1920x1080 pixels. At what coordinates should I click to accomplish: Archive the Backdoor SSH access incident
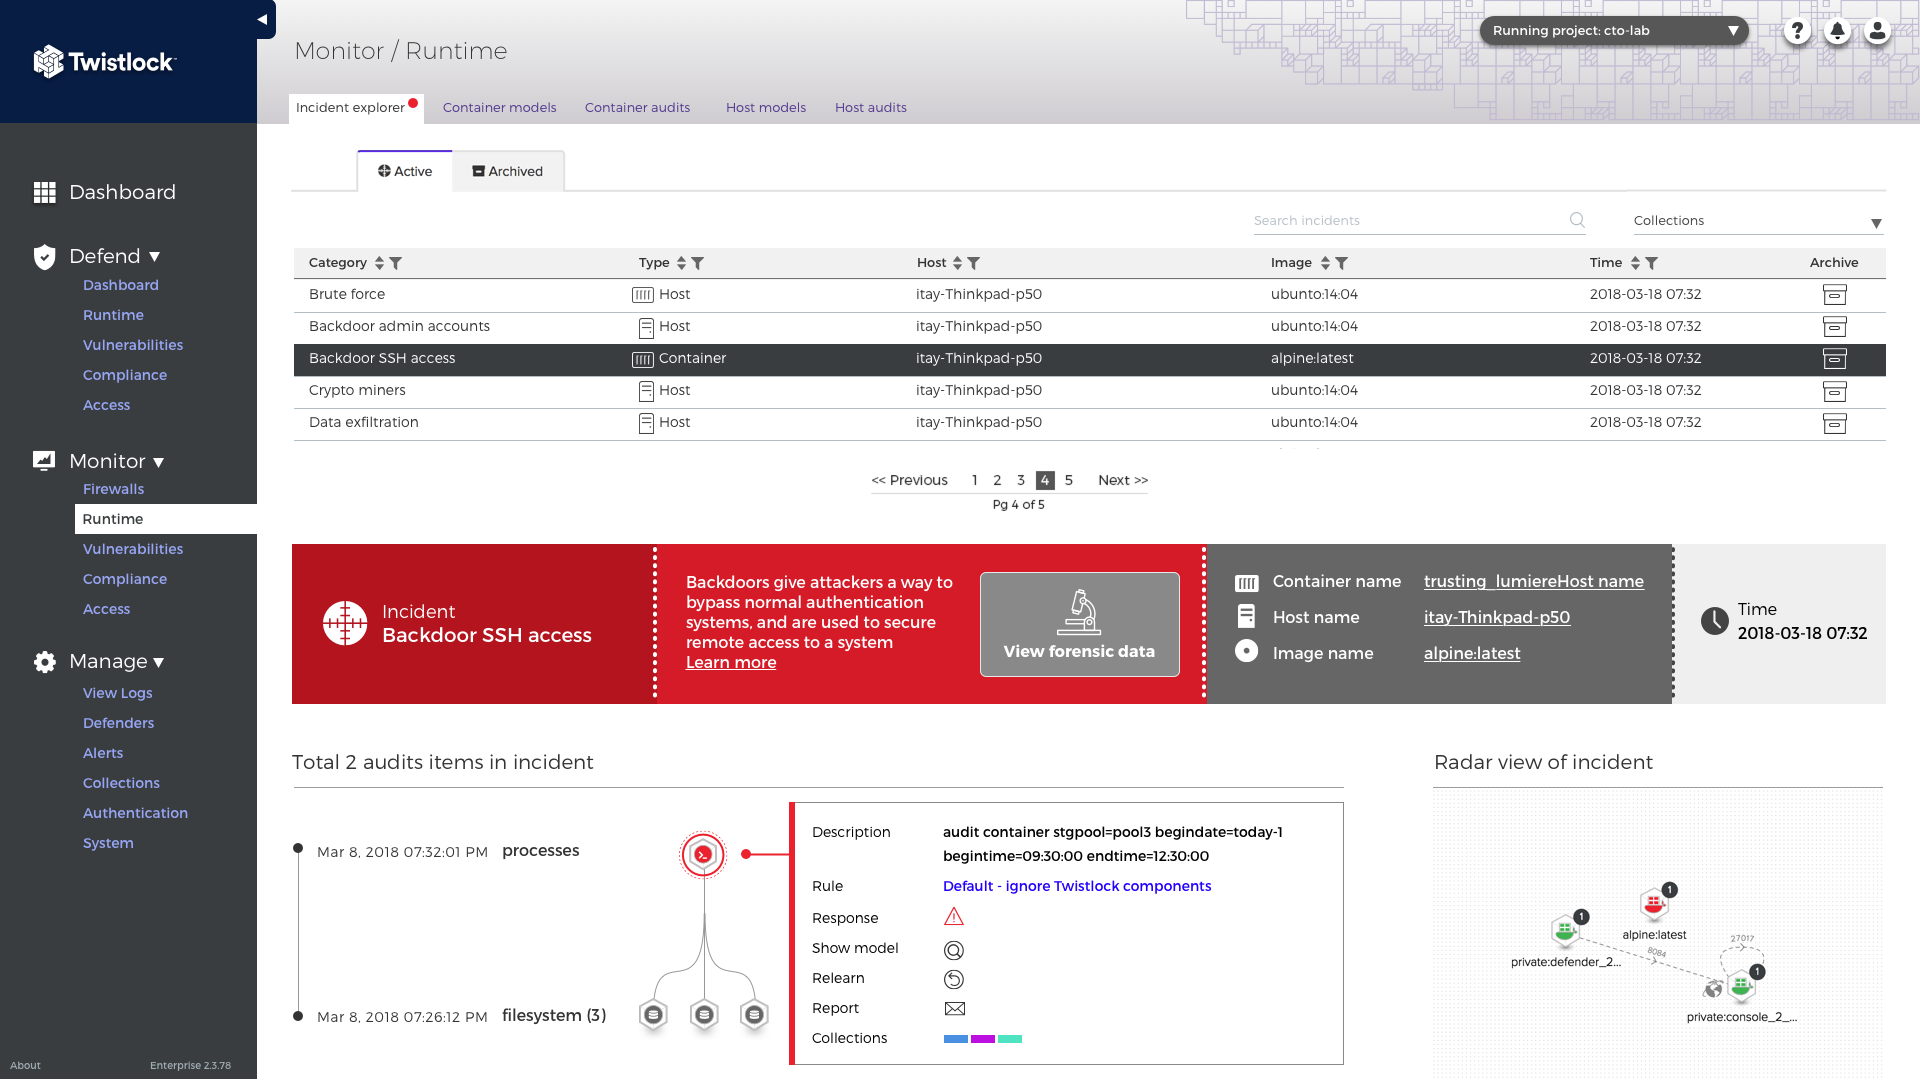pyautogui.click(x=1834, y=358)
